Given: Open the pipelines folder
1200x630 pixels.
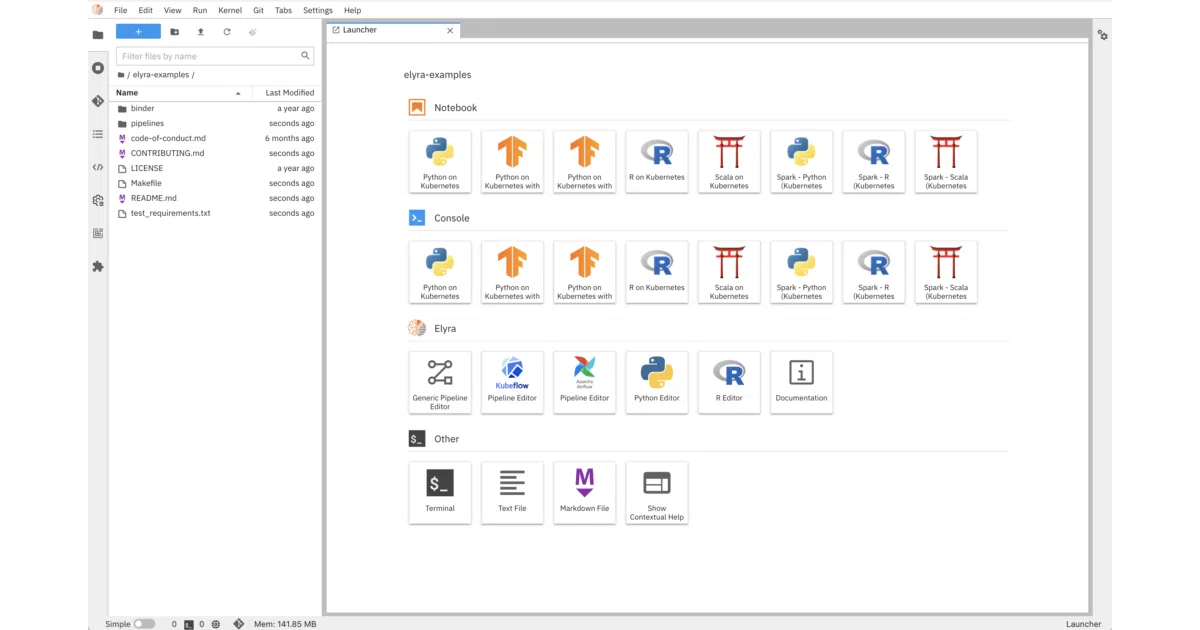Looking at the screenshot, I should point(215,123).
